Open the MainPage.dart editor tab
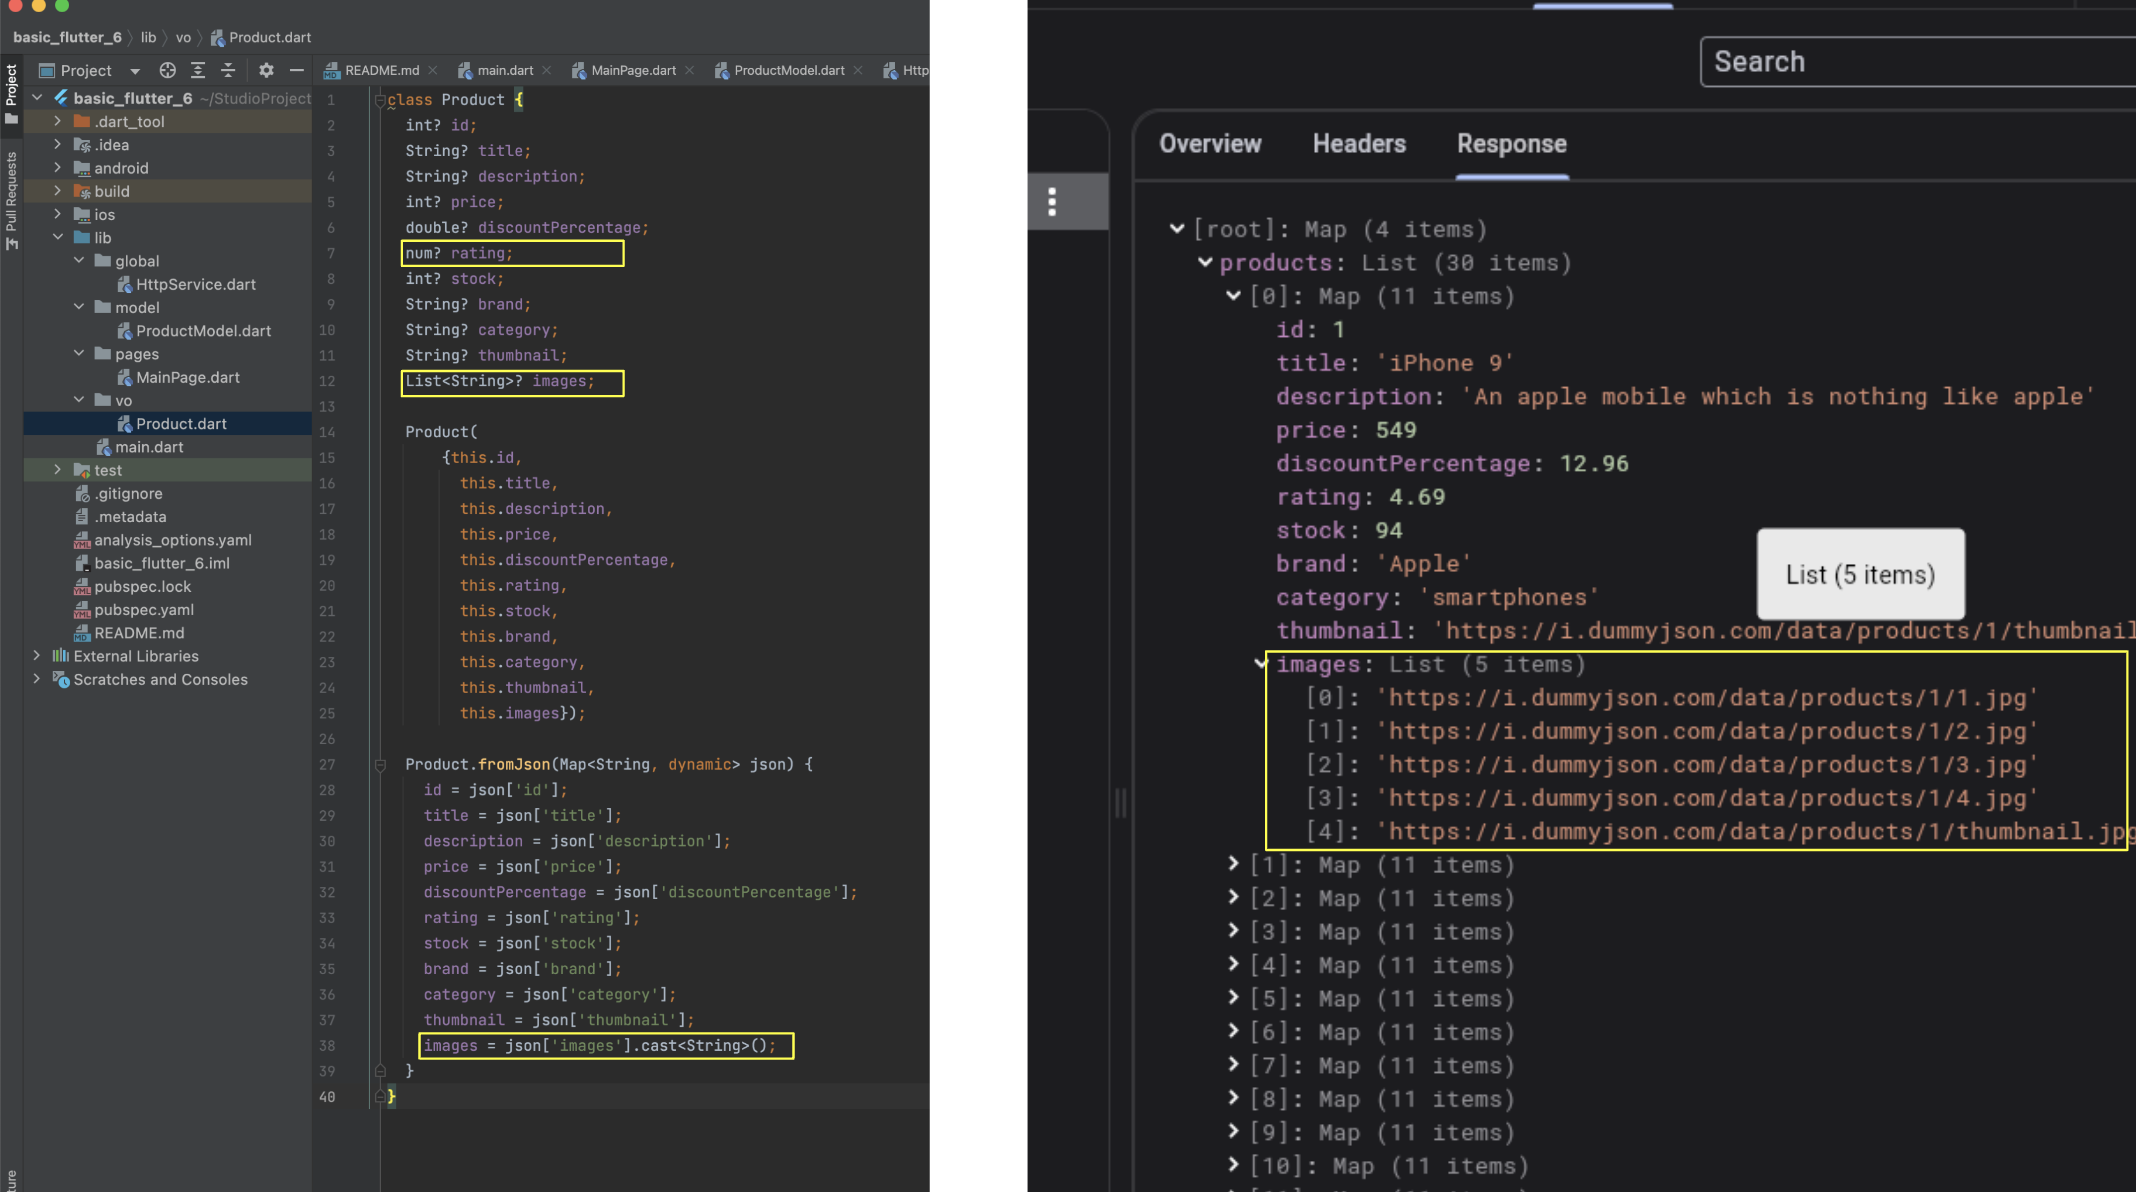Viewport: 2136px width, 1192px height. click(632, 70)
